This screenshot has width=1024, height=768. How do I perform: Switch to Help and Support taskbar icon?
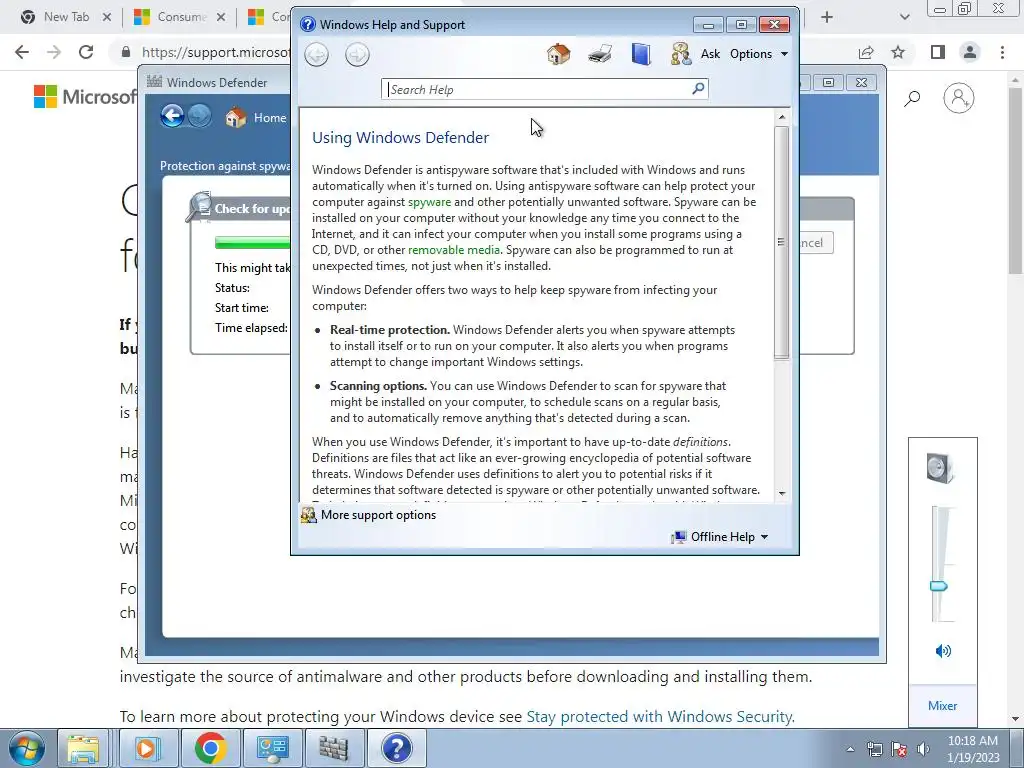(x=396, y=748)
